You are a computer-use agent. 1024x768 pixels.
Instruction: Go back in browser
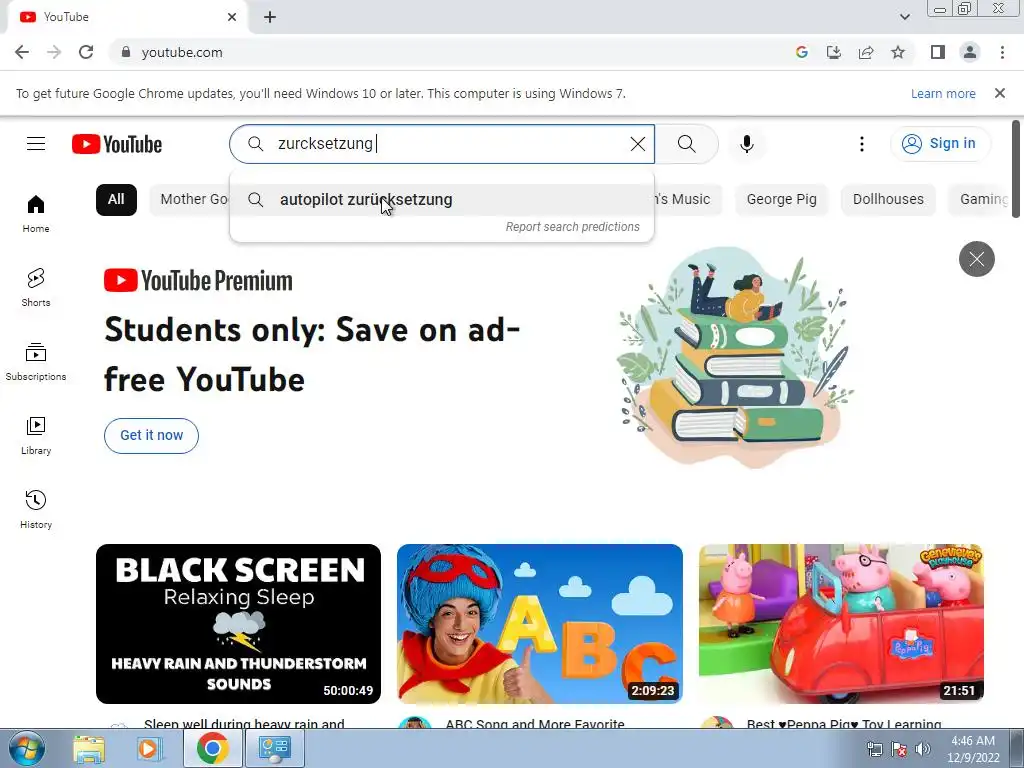click(x=22, y=52)
